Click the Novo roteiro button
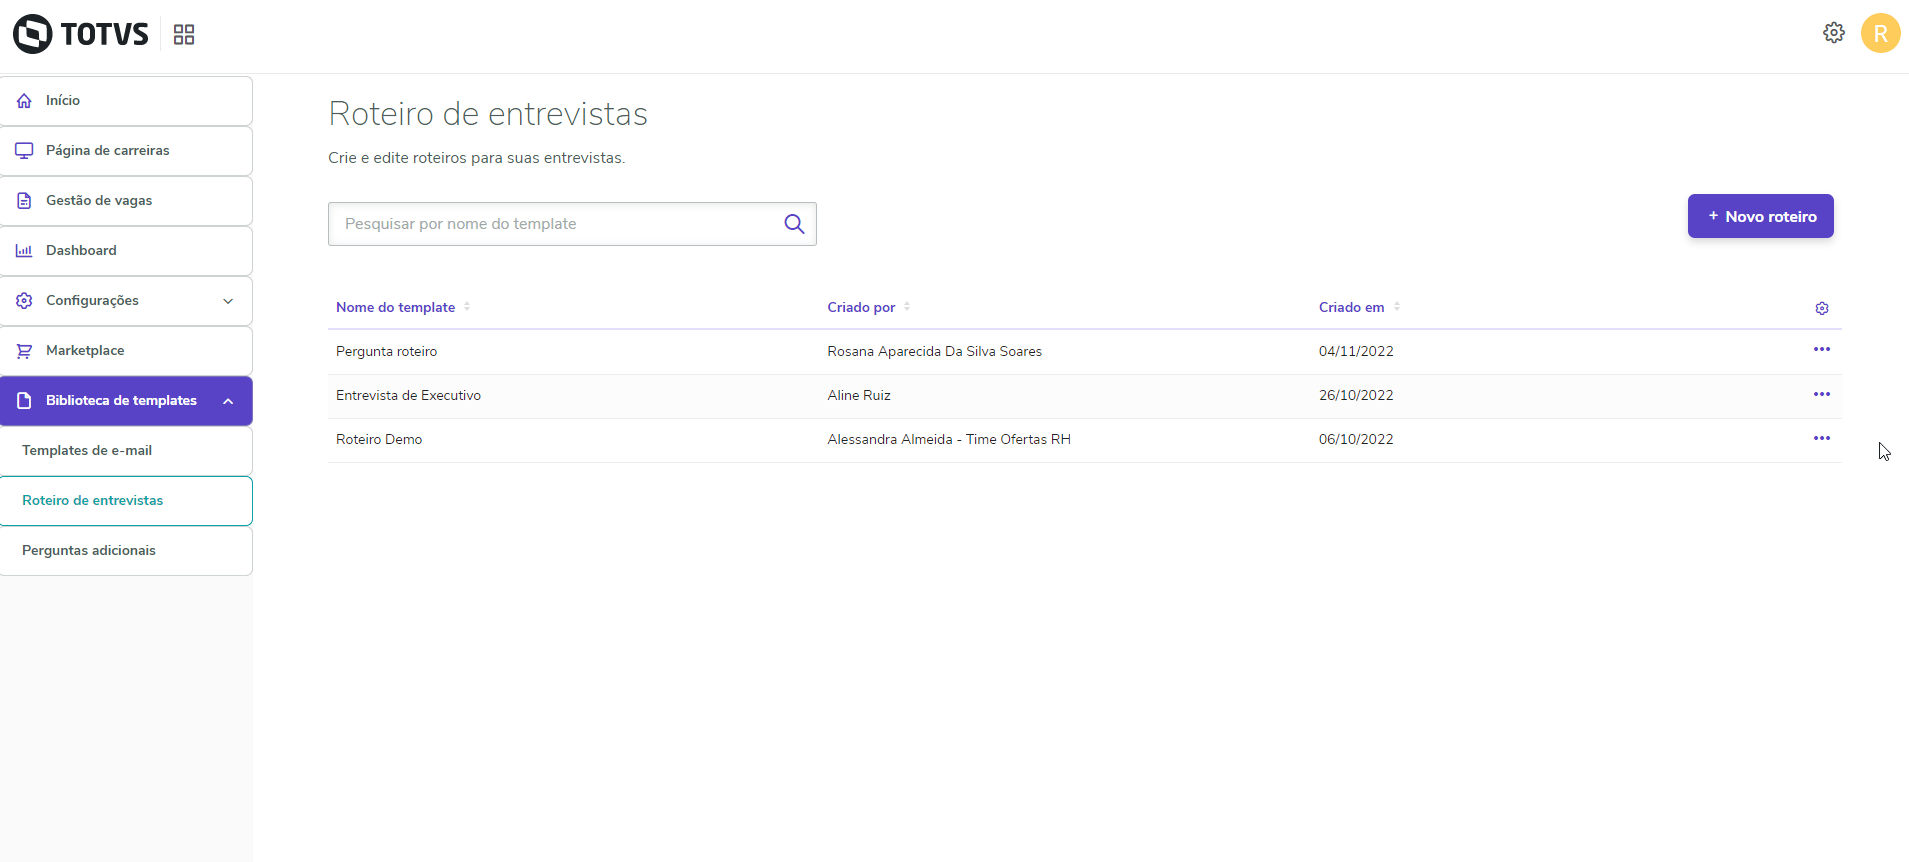The image size is (1909, 862). [x=1760, y=216]
